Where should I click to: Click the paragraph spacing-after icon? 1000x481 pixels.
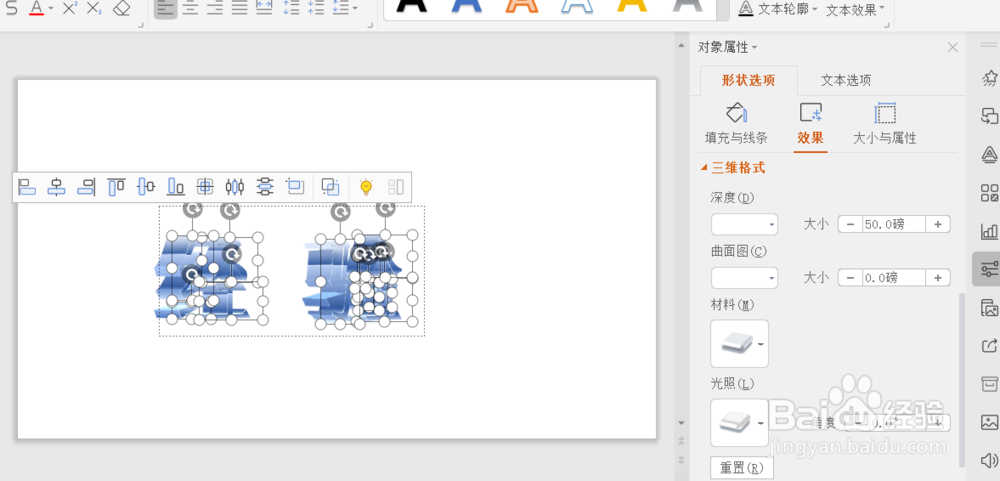(316, 8)
